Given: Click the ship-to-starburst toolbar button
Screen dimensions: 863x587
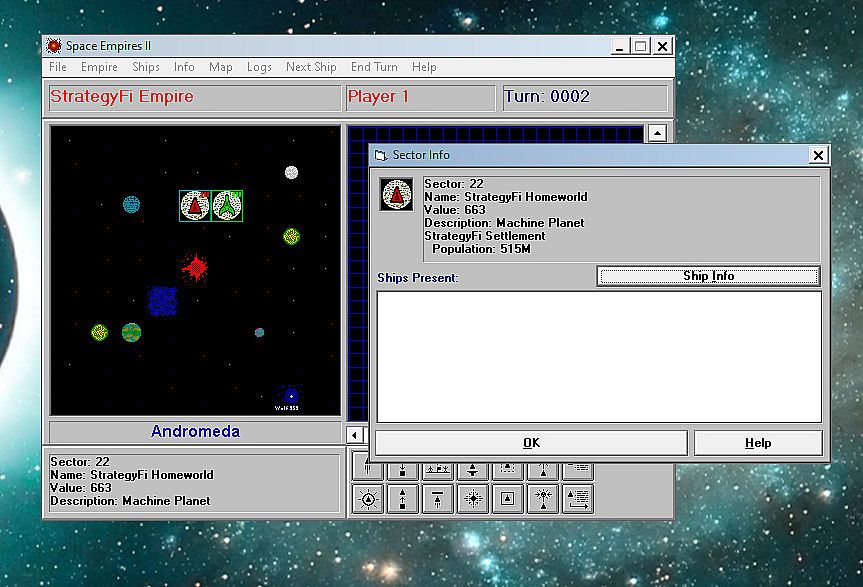Looking at the screenshot, I should coord(543,499).
